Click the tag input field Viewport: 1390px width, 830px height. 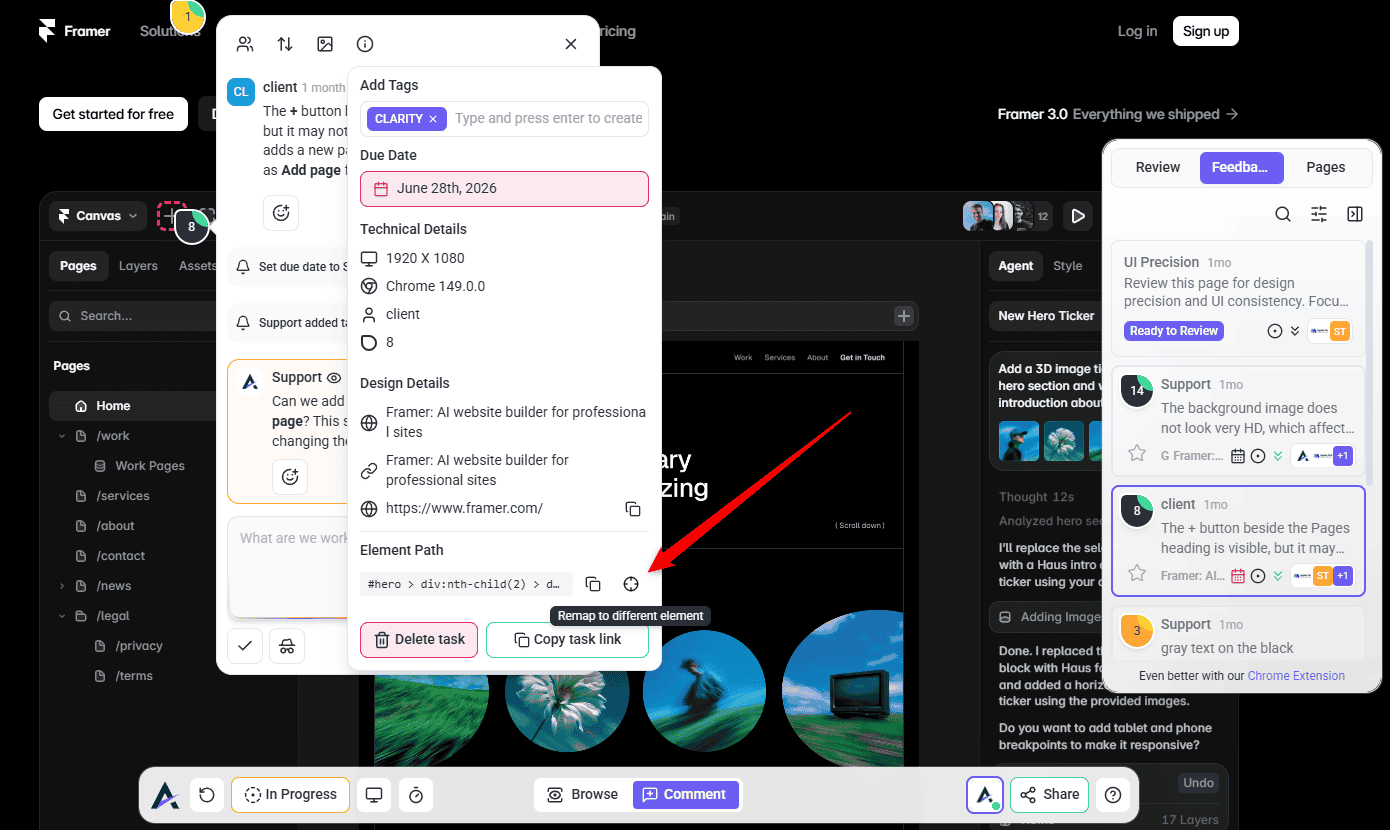pos(548,119)
